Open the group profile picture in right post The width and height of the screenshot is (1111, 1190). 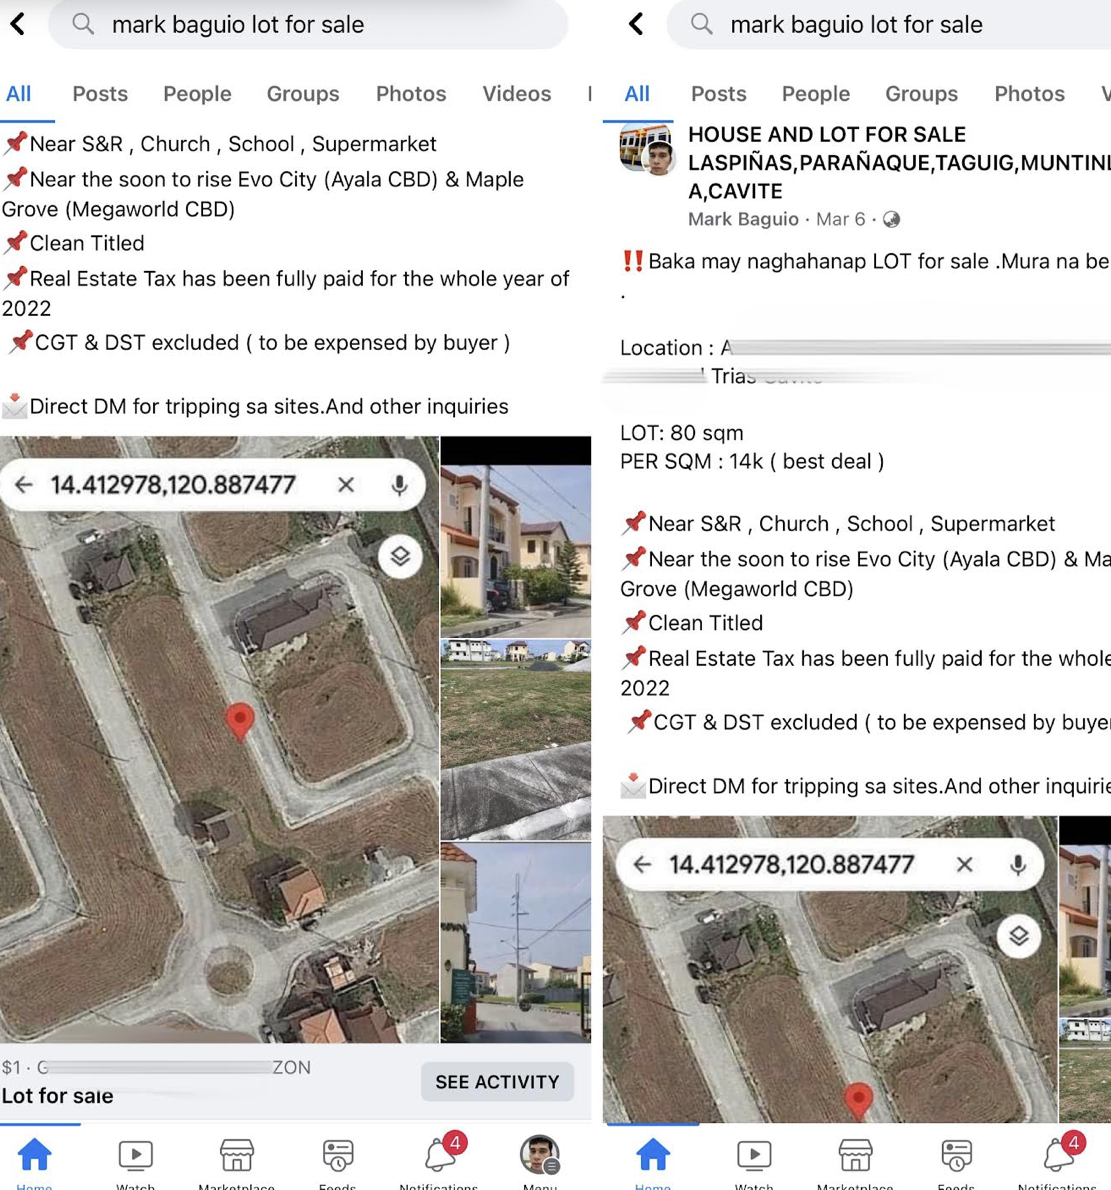[x=647, y=149]
